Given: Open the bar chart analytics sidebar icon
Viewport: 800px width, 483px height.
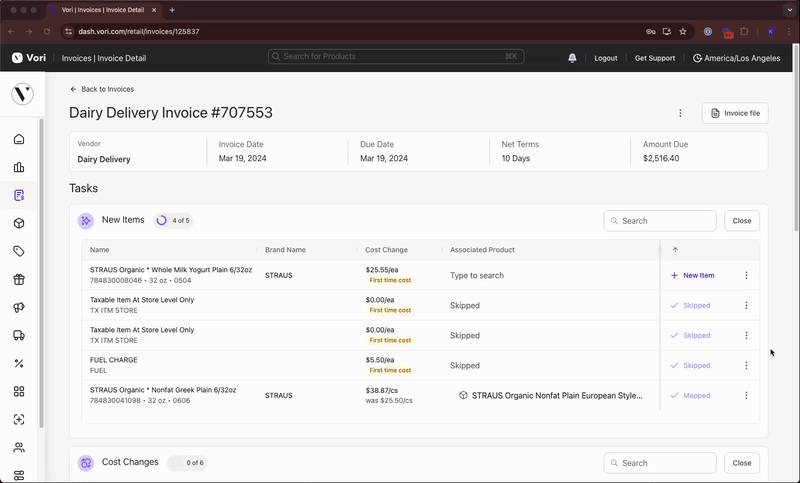Looking at the screenshot, I should (19, 167).
